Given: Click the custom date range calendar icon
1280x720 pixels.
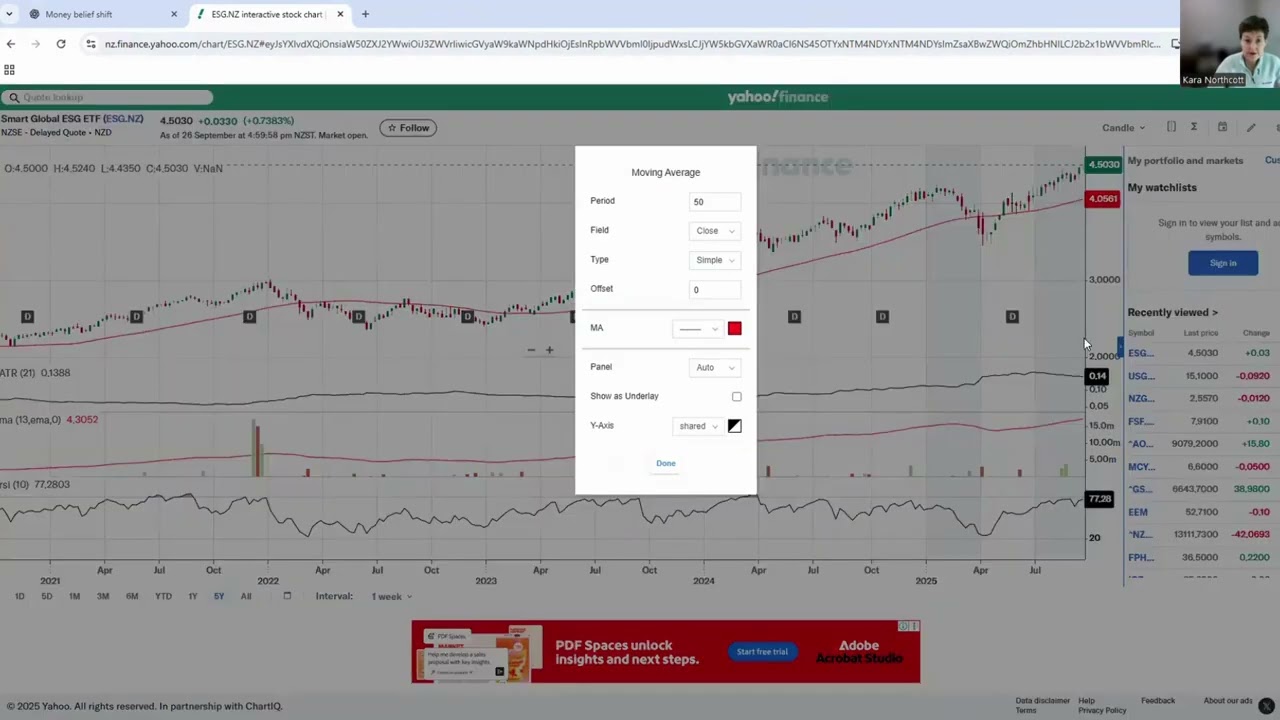Looking at the screenshot, I should tap(287, 596).
